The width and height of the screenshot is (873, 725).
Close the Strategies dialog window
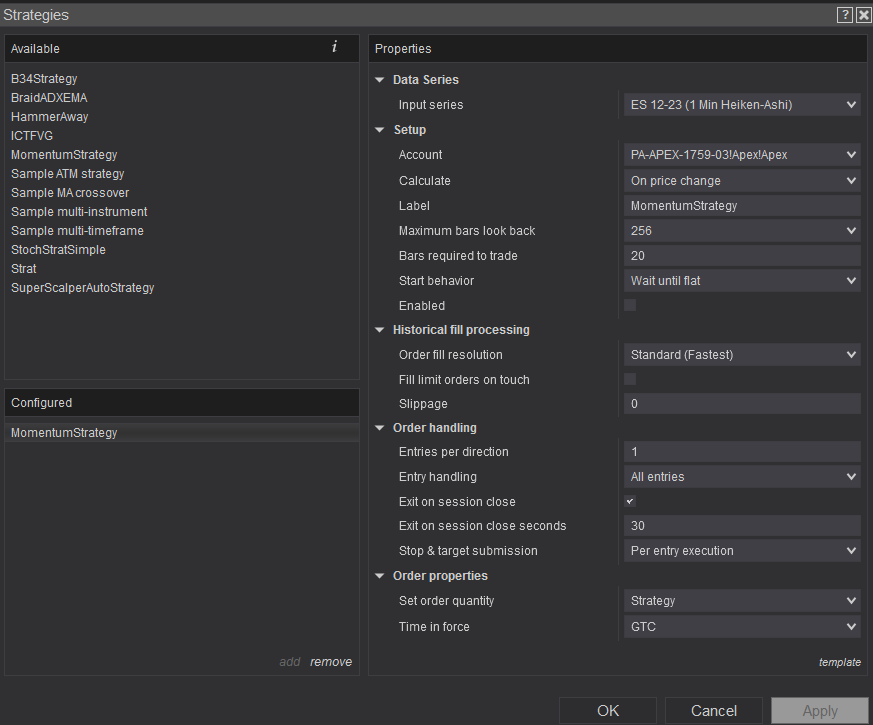coord(863,15)
